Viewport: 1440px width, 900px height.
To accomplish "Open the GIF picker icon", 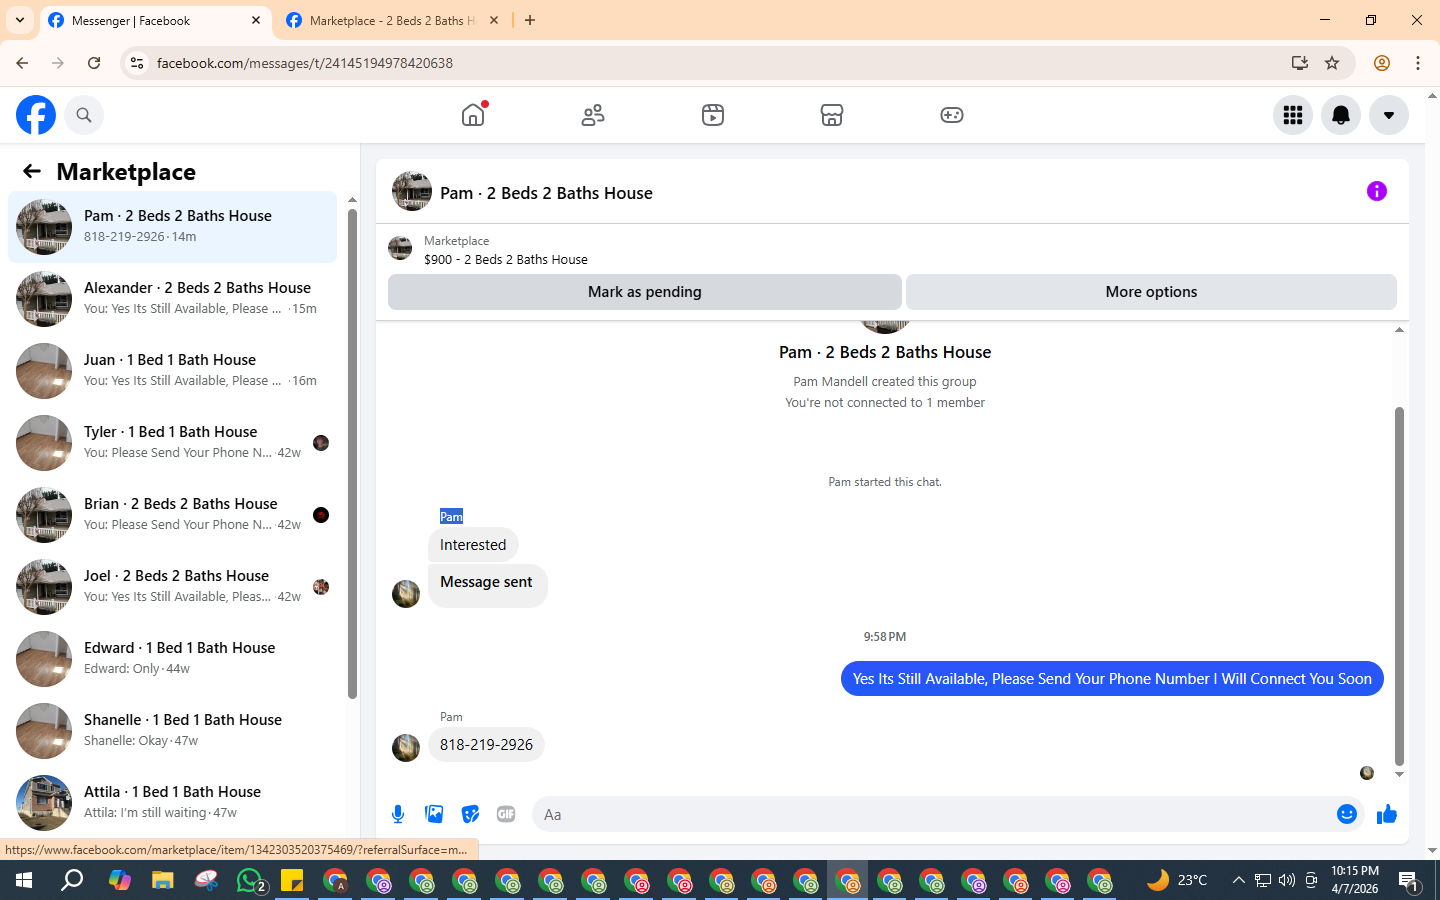I will [506, 814].
